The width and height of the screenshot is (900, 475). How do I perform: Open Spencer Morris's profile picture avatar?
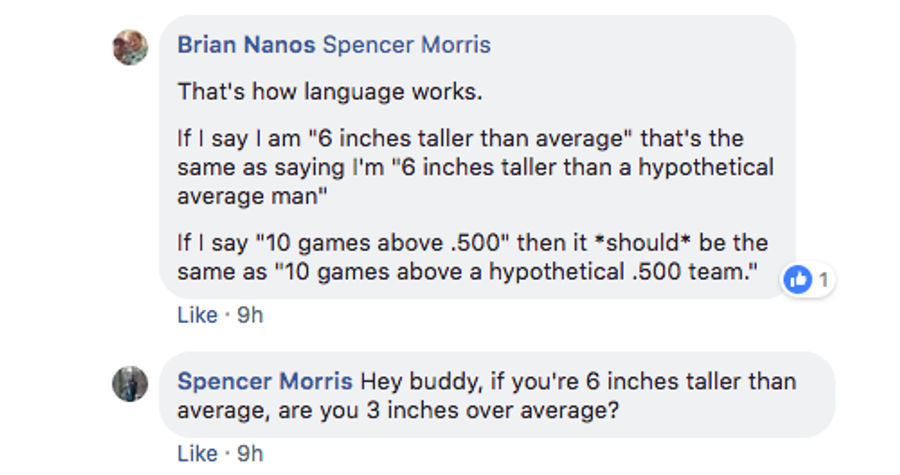click(x=130, y=384)
